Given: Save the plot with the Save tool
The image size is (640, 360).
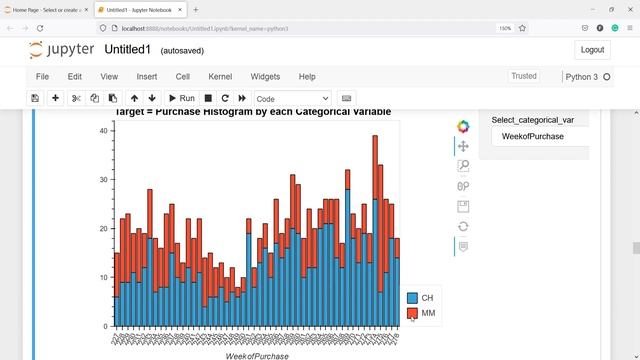Looking at the screenshot, I should pos(463,207).
